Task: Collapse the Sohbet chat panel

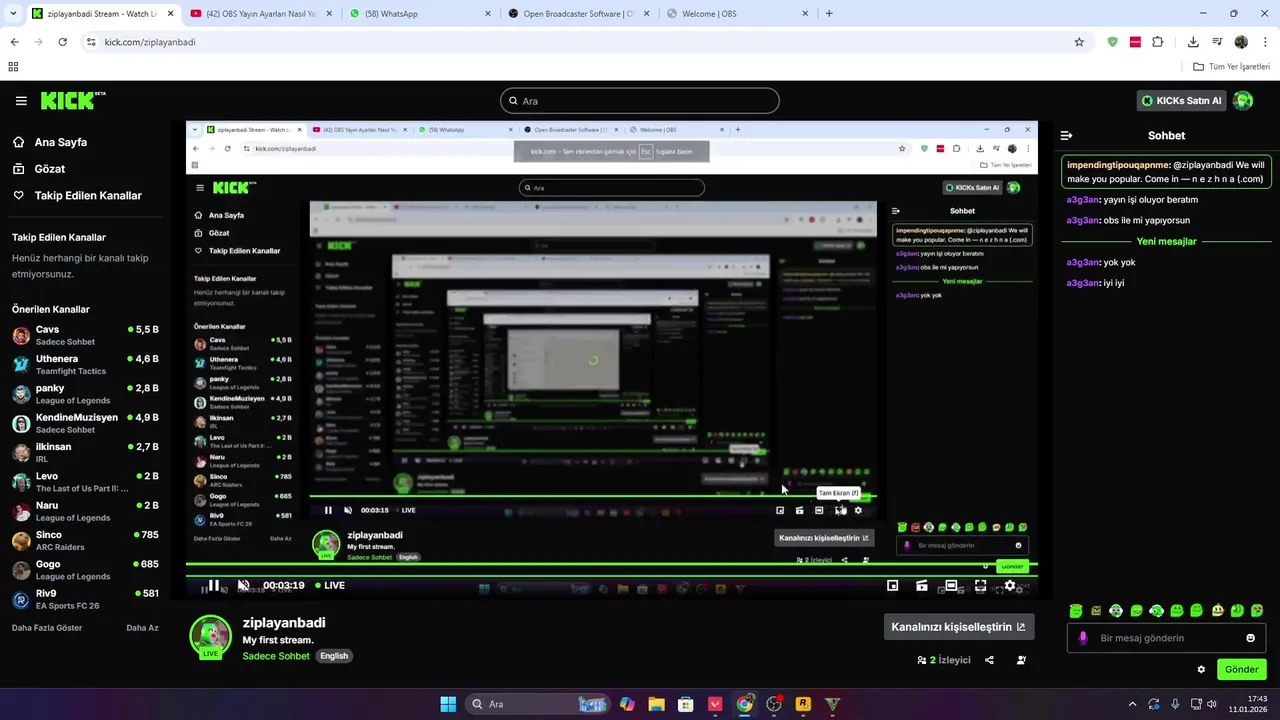Action: tap(1066, 135)
